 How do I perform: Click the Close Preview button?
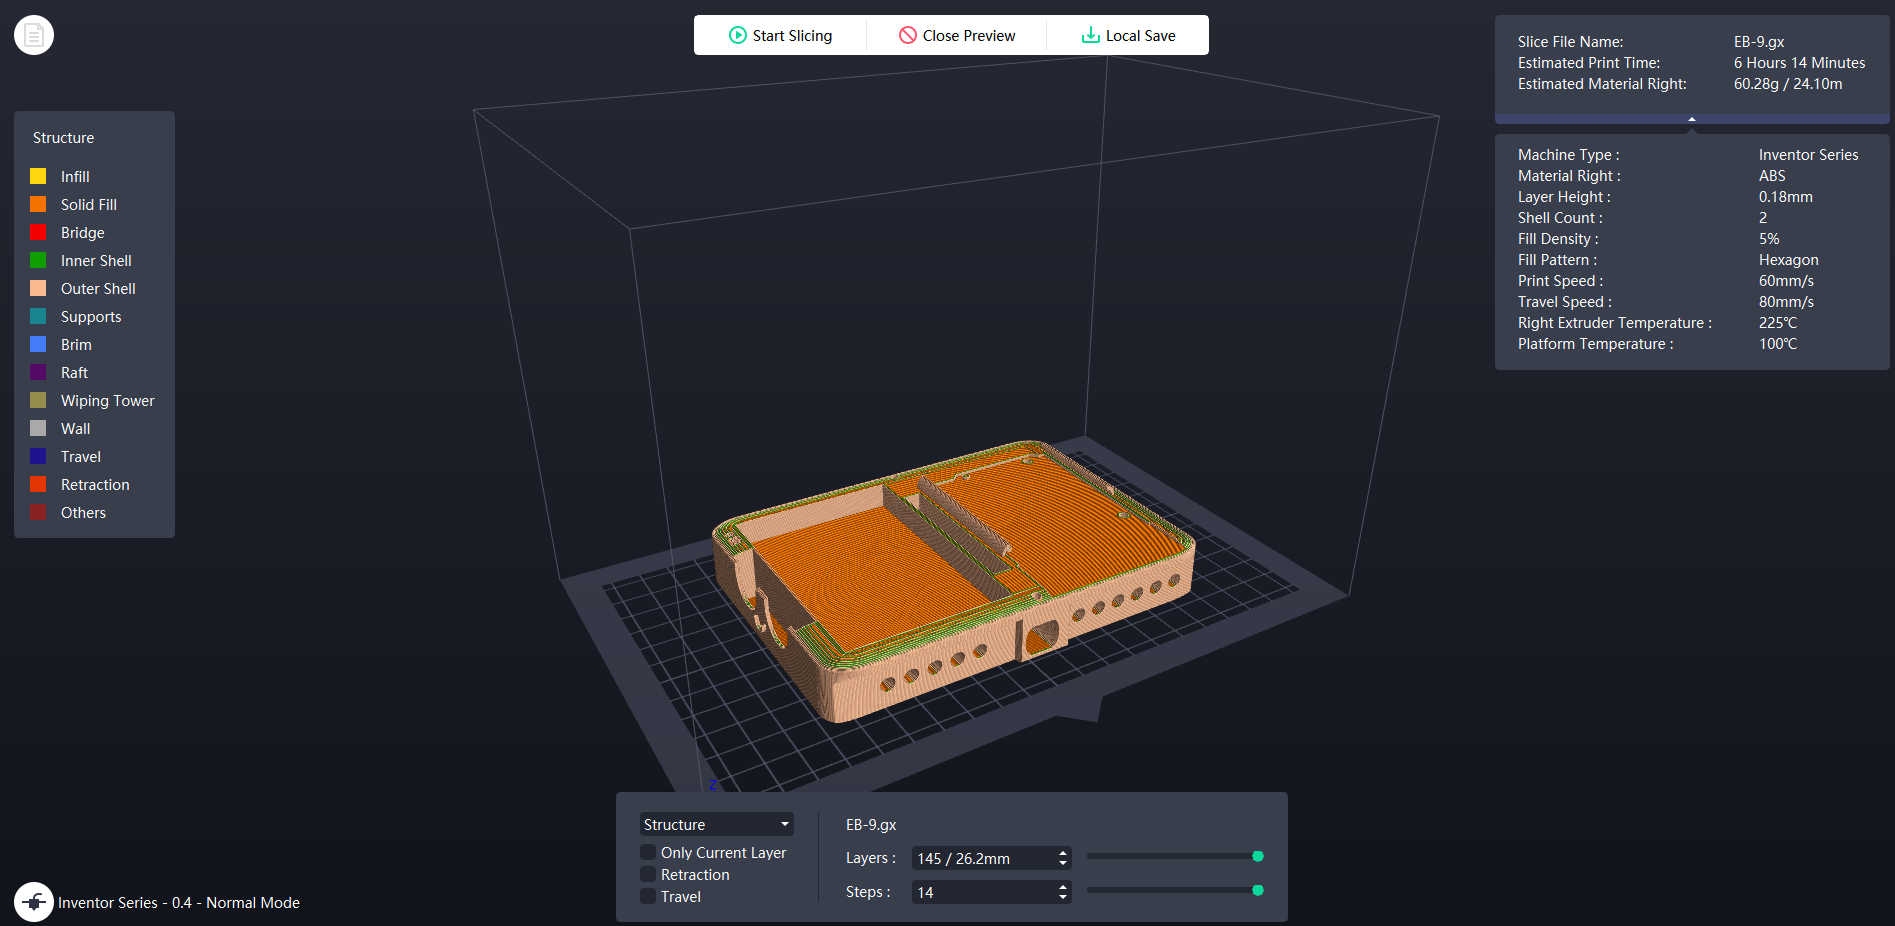(x=957, y=35)
